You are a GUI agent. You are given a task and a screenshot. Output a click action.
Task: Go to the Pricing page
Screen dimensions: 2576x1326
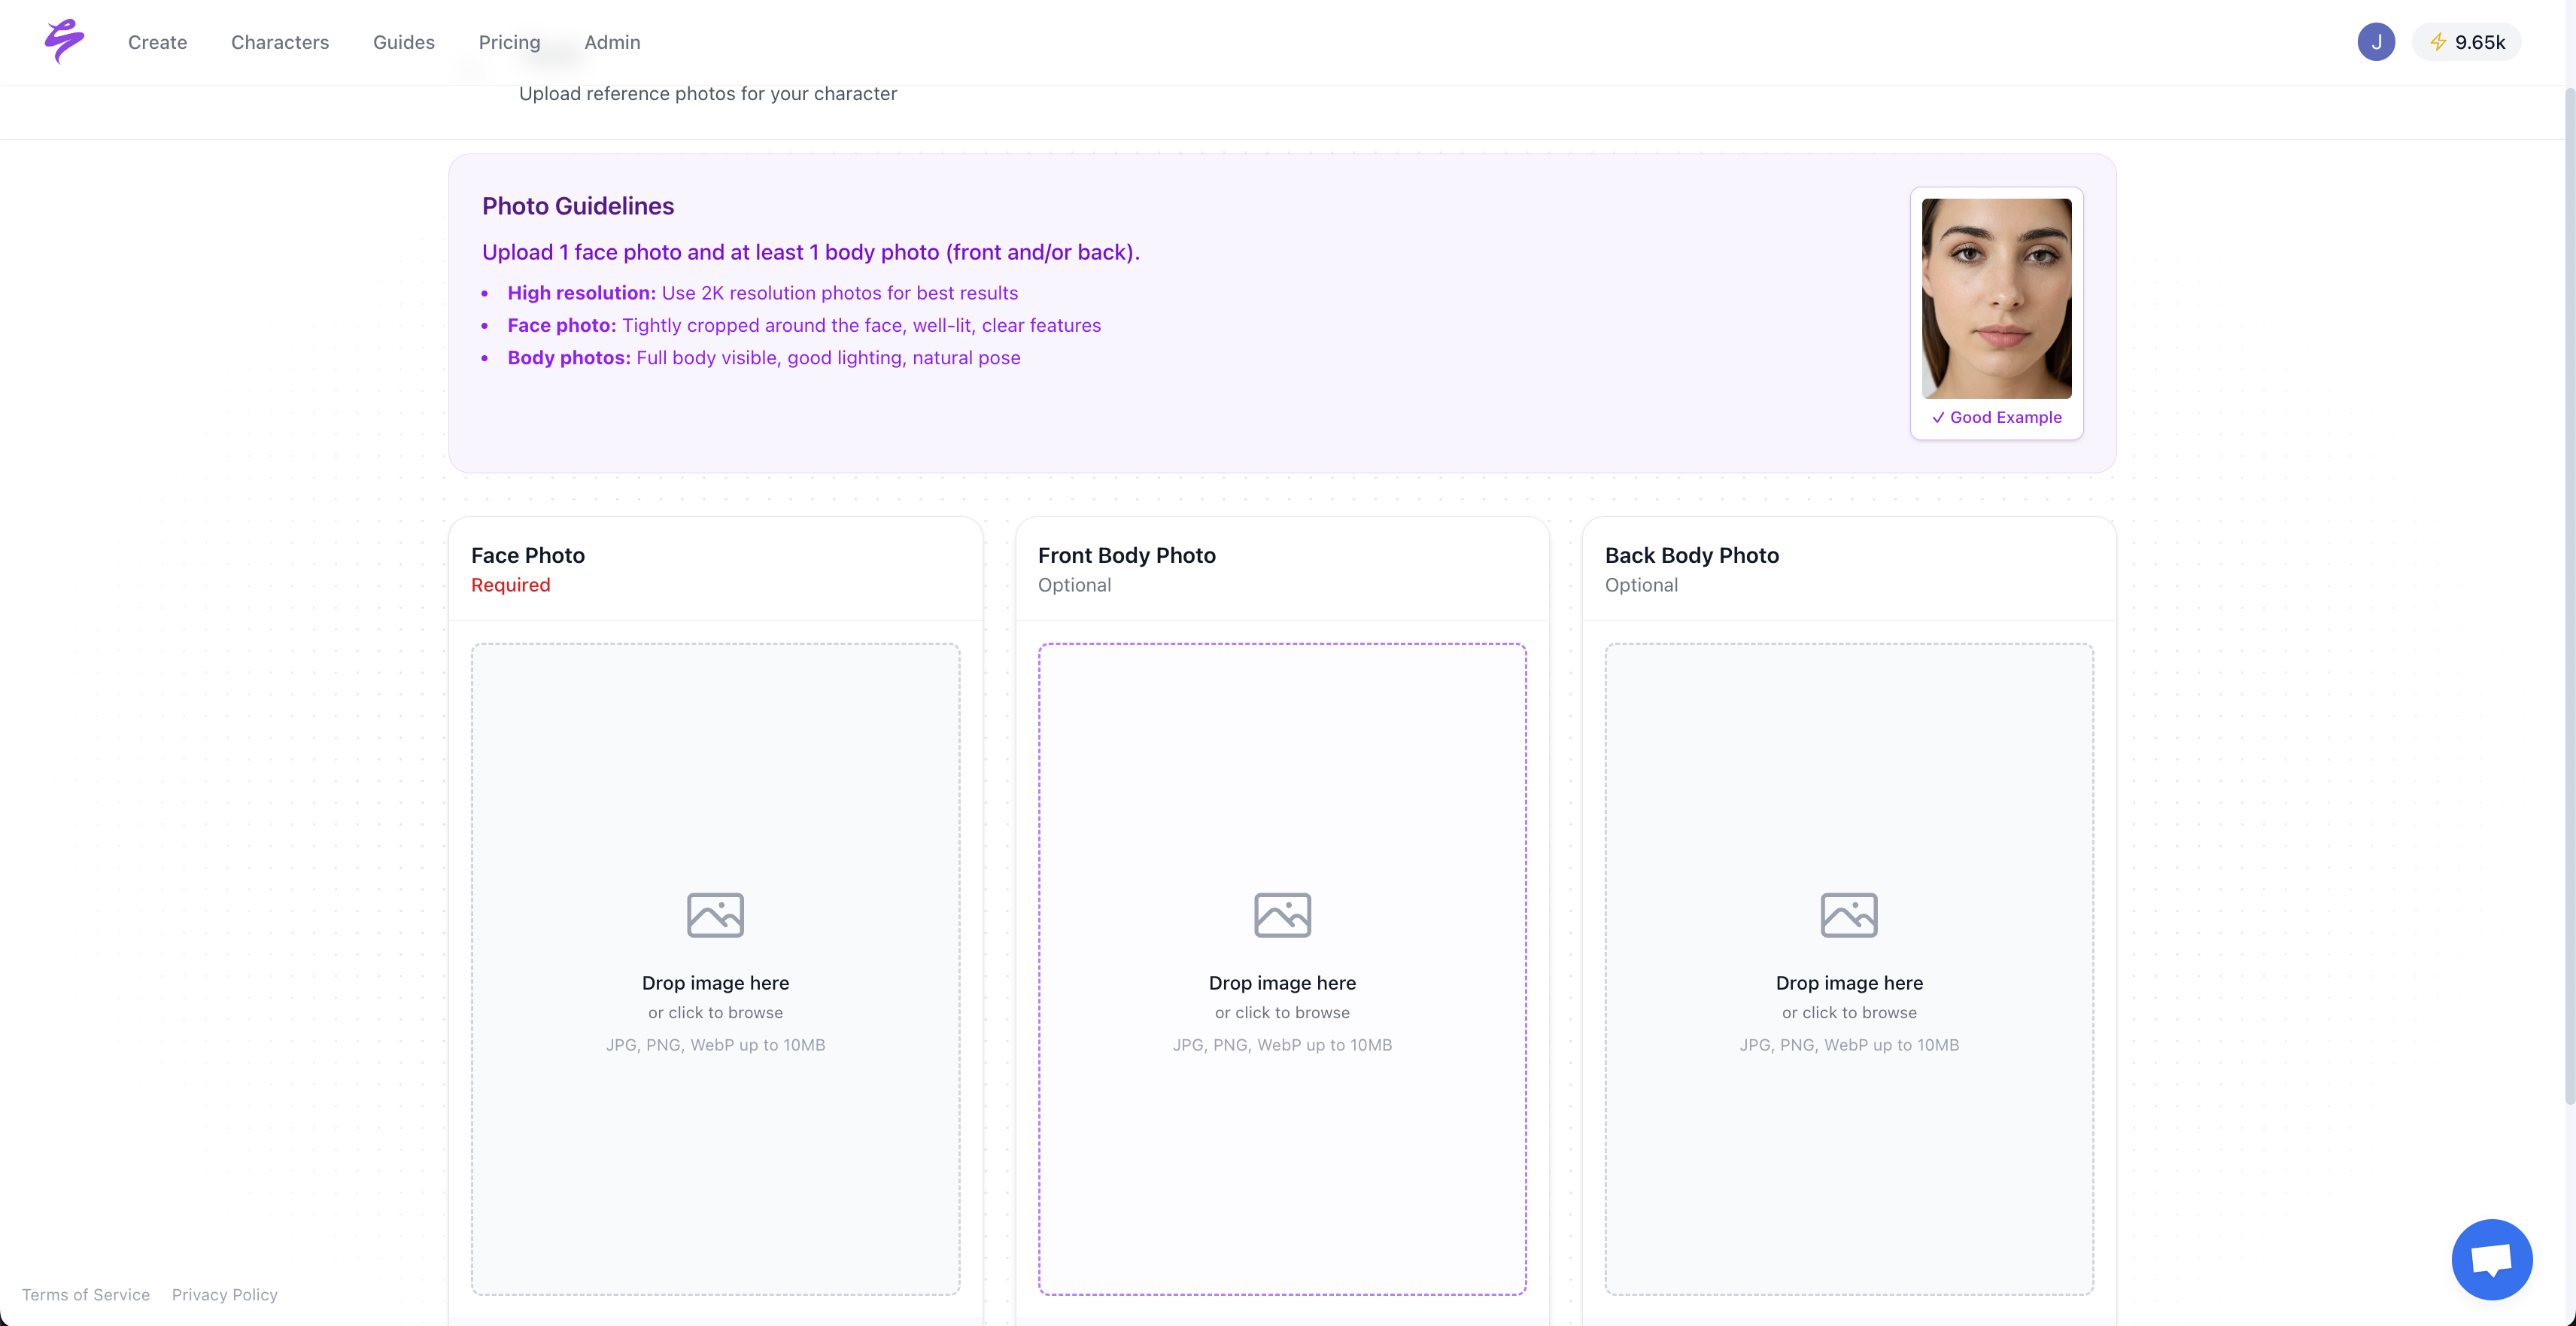509,42
